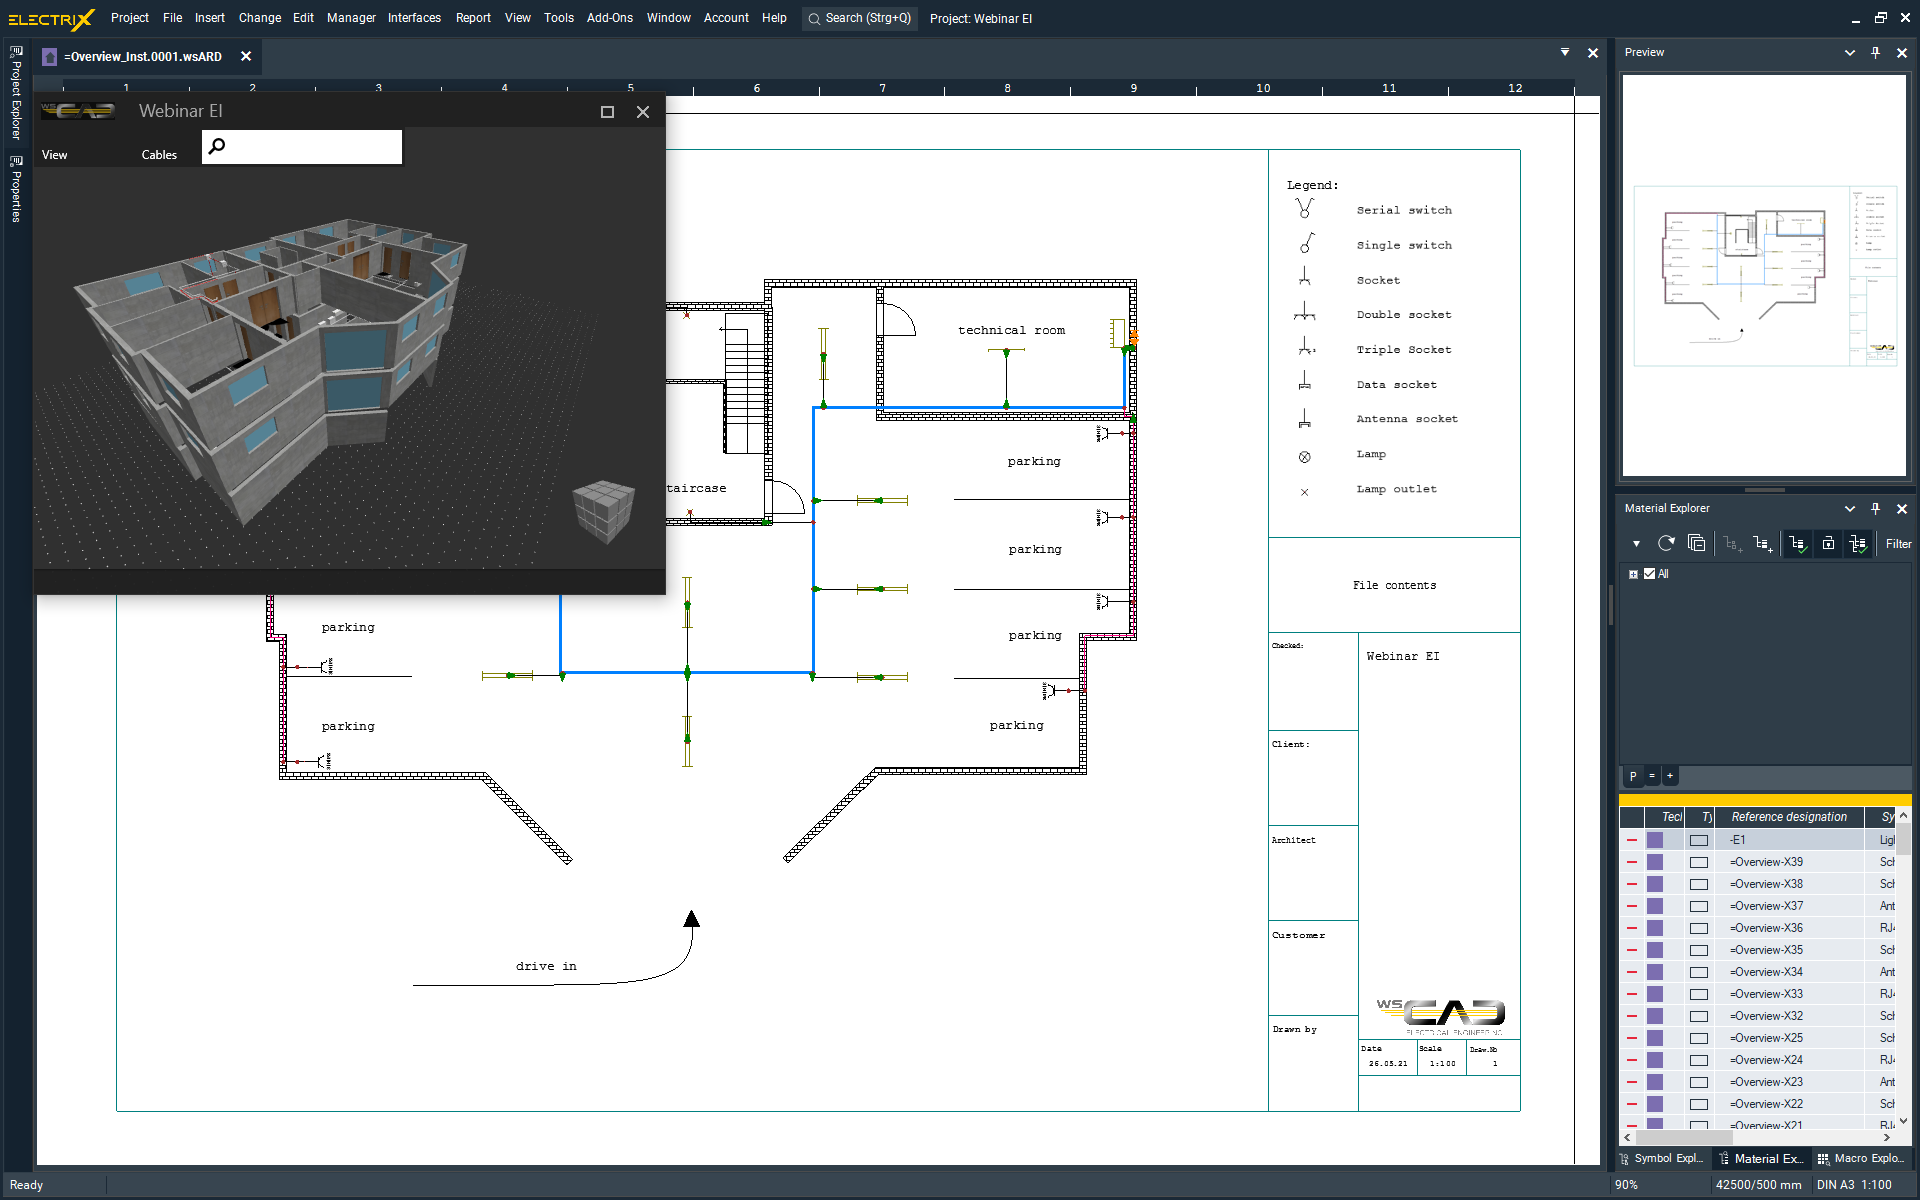Click inside the Webinar EI search field
The height and width of the screenshot is (1200, 1920).
click(x=310, y=146)
